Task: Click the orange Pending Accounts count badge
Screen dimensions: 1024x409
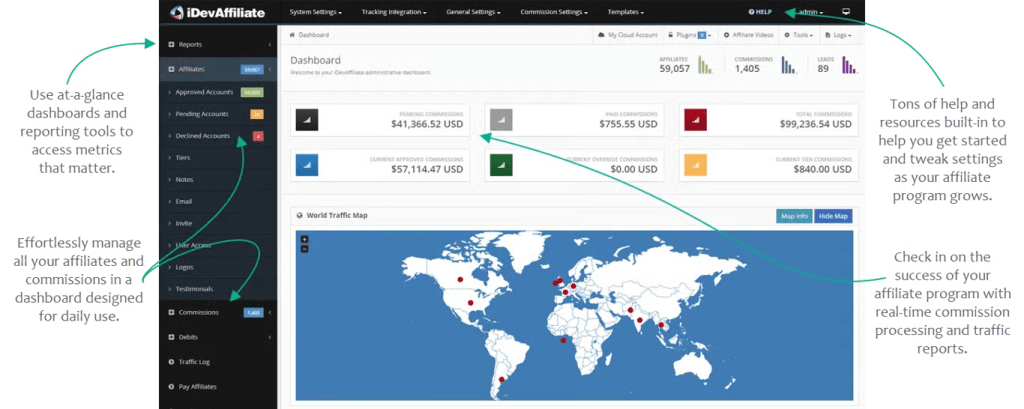Action: tap(257, 114)
